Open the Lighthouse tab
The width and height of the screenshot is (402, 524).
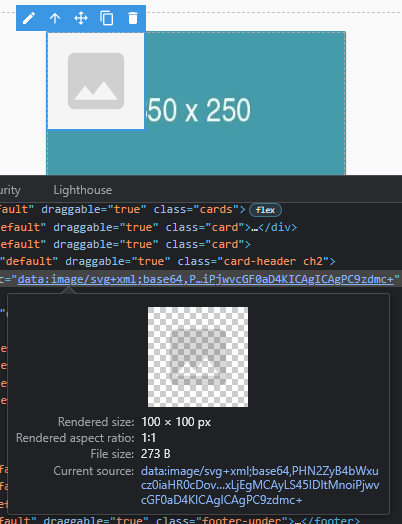tap(83, 190)
